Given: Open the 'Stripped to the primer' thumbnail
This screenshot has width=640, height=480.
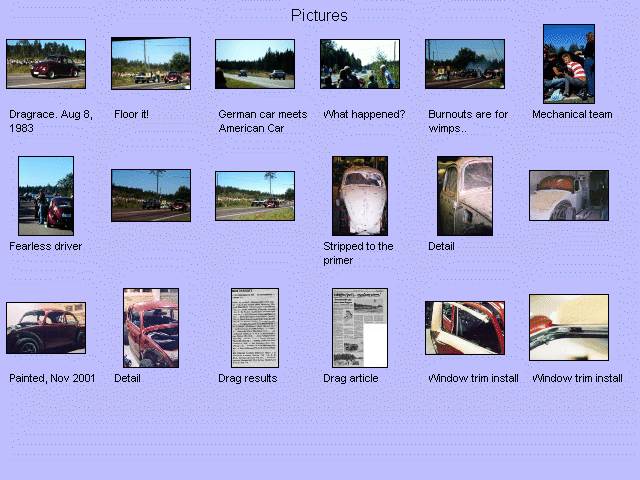Looking at the screenshot, I should coord(360,195).
